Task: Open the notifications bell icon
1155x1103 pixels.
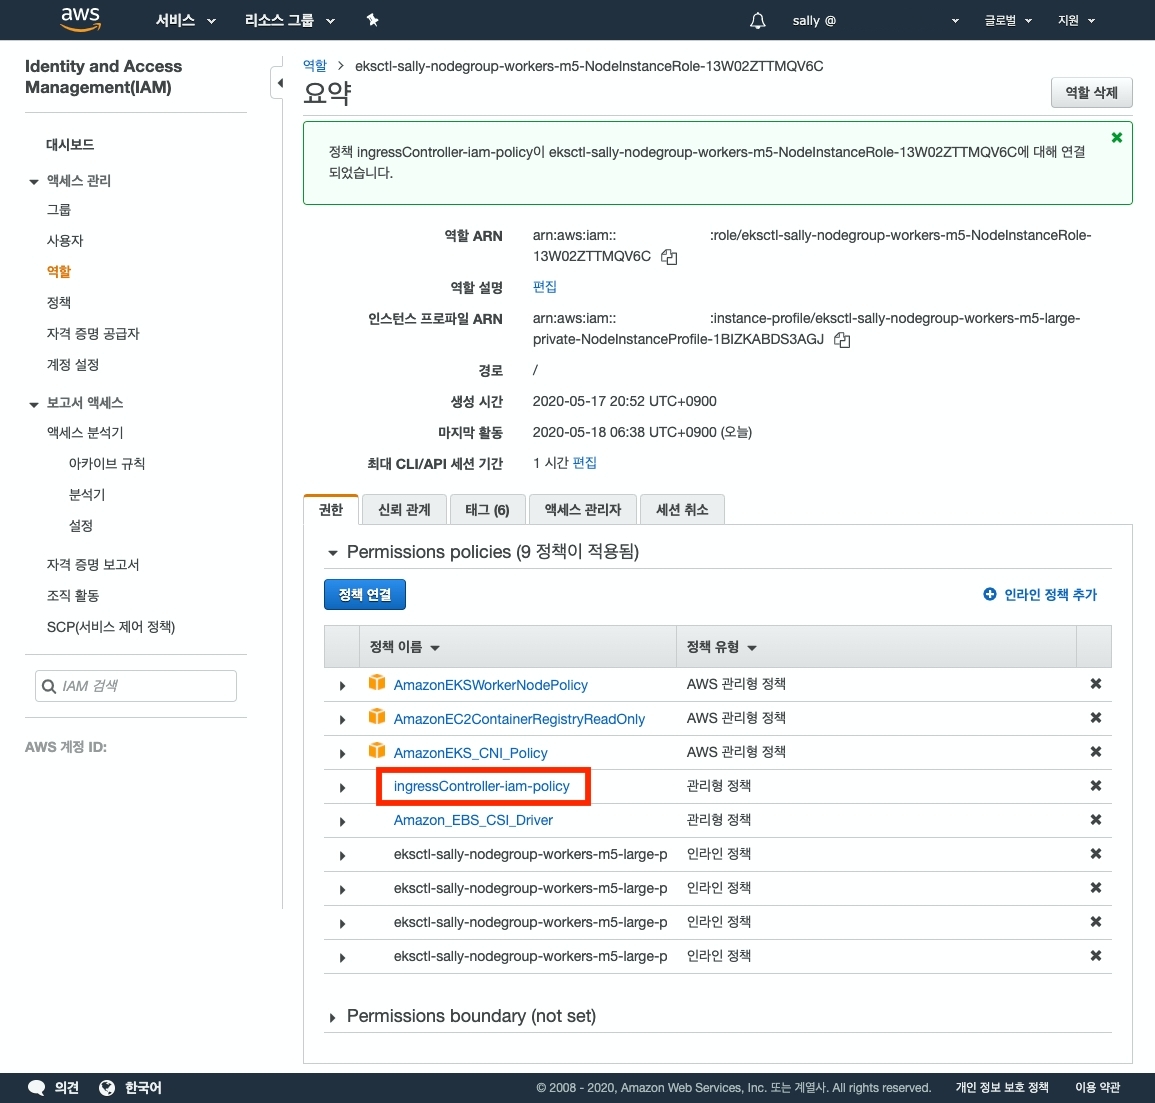Action: click(758, 21)
